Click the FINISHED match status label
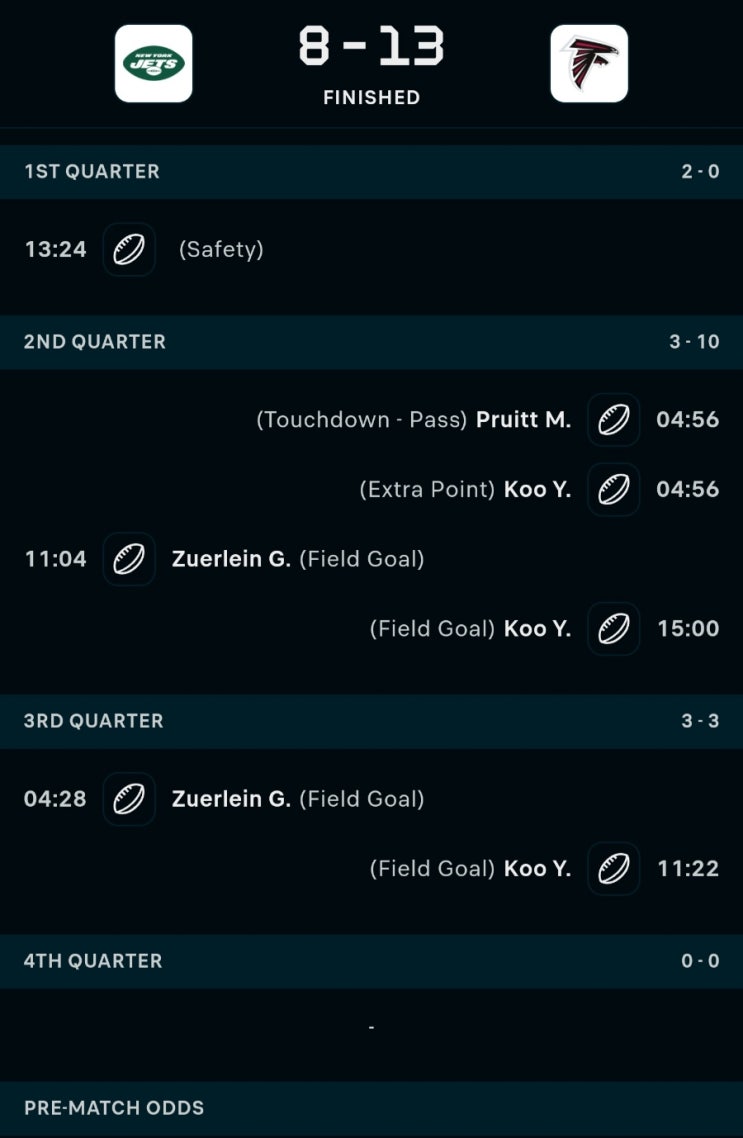Viewport: 743px width, 1138px height. tap(372, 97)
